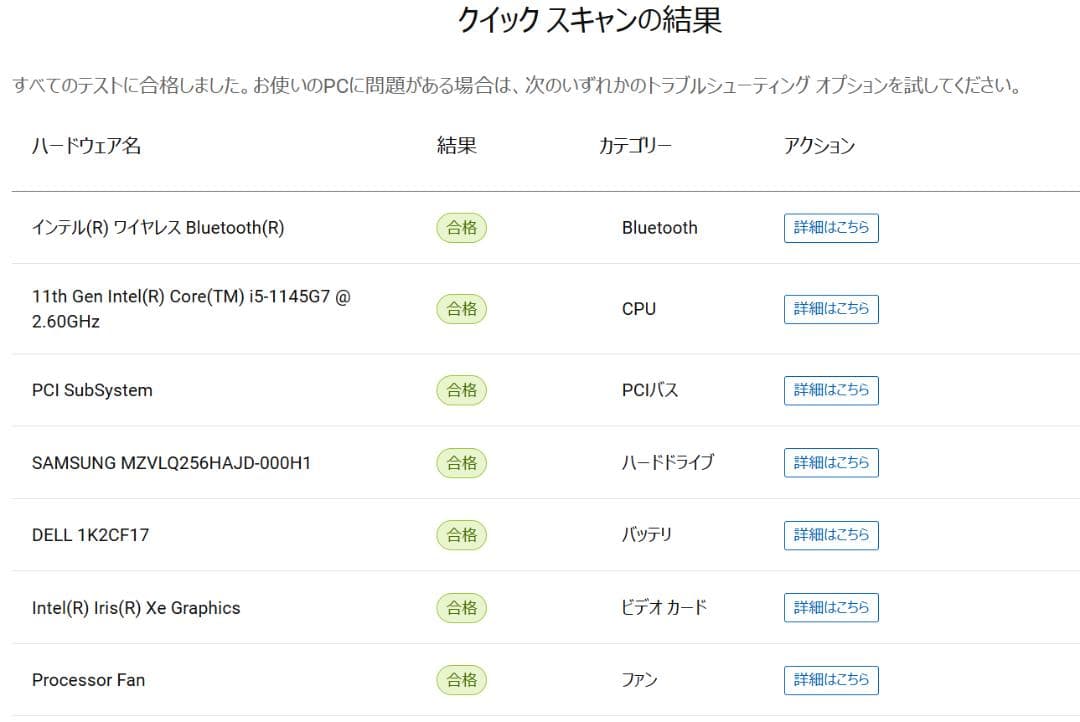This screenshot has width=1080, height=722.
Task: Click the 合格 badge for the battery row
Action: (x=461, y=535)
